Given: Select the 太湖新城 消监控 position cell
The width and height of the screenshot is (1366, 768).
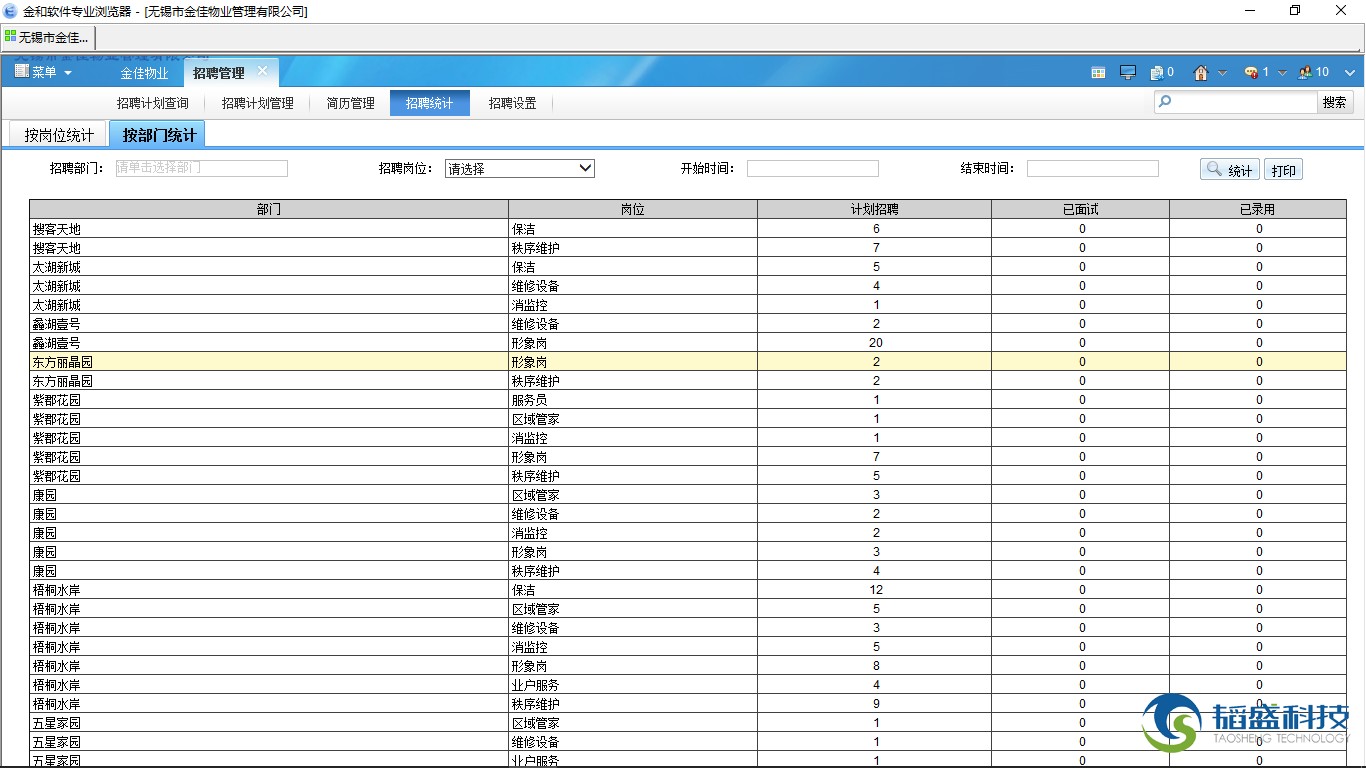Looking at the screenshot, I should click(x=633, y=305).
